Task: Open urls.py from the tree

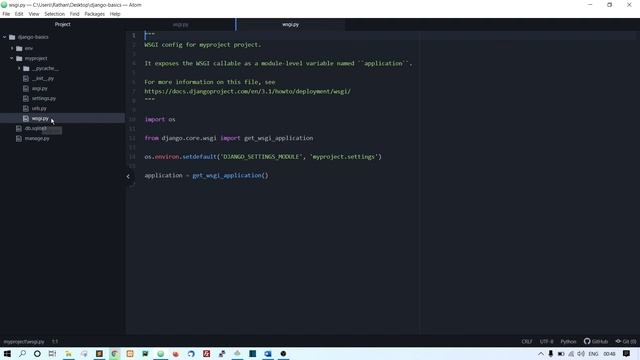Action: tap(39, 109)
